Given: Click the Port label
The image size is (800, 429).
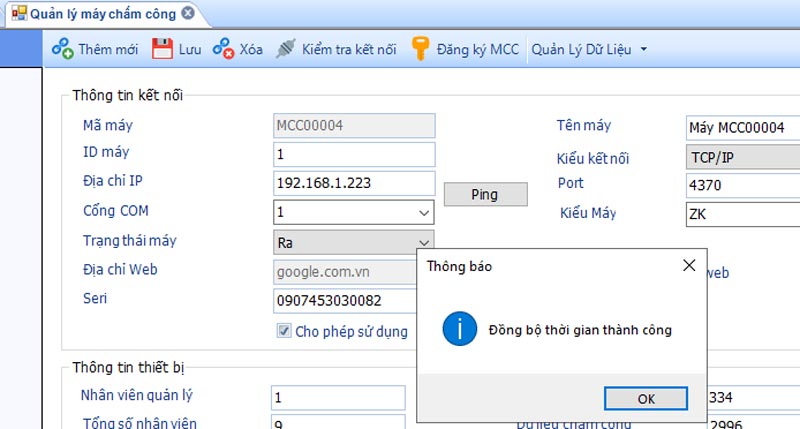Looking at the screenshot, I should click(x=570, y=183).
